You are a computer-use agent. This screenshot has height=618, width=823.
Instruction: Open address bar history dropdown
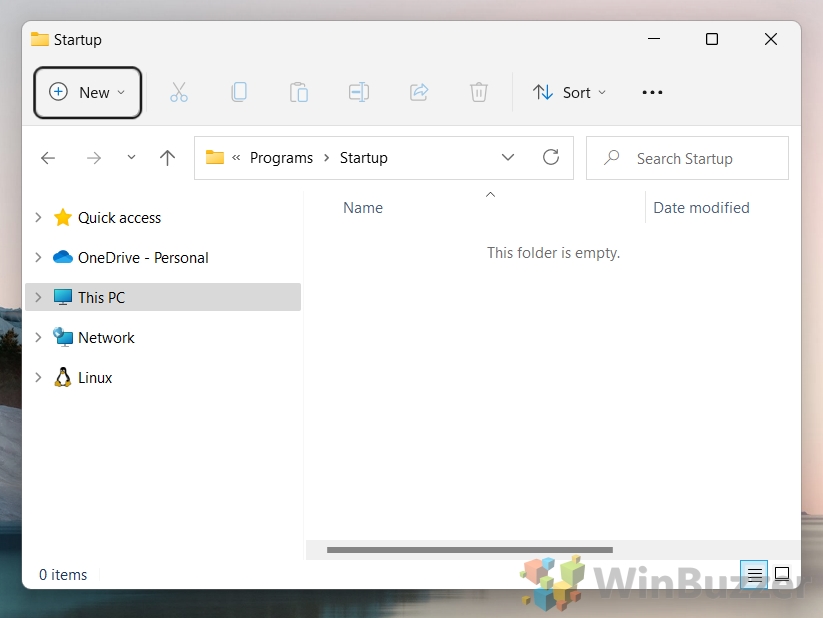(508, 158)
